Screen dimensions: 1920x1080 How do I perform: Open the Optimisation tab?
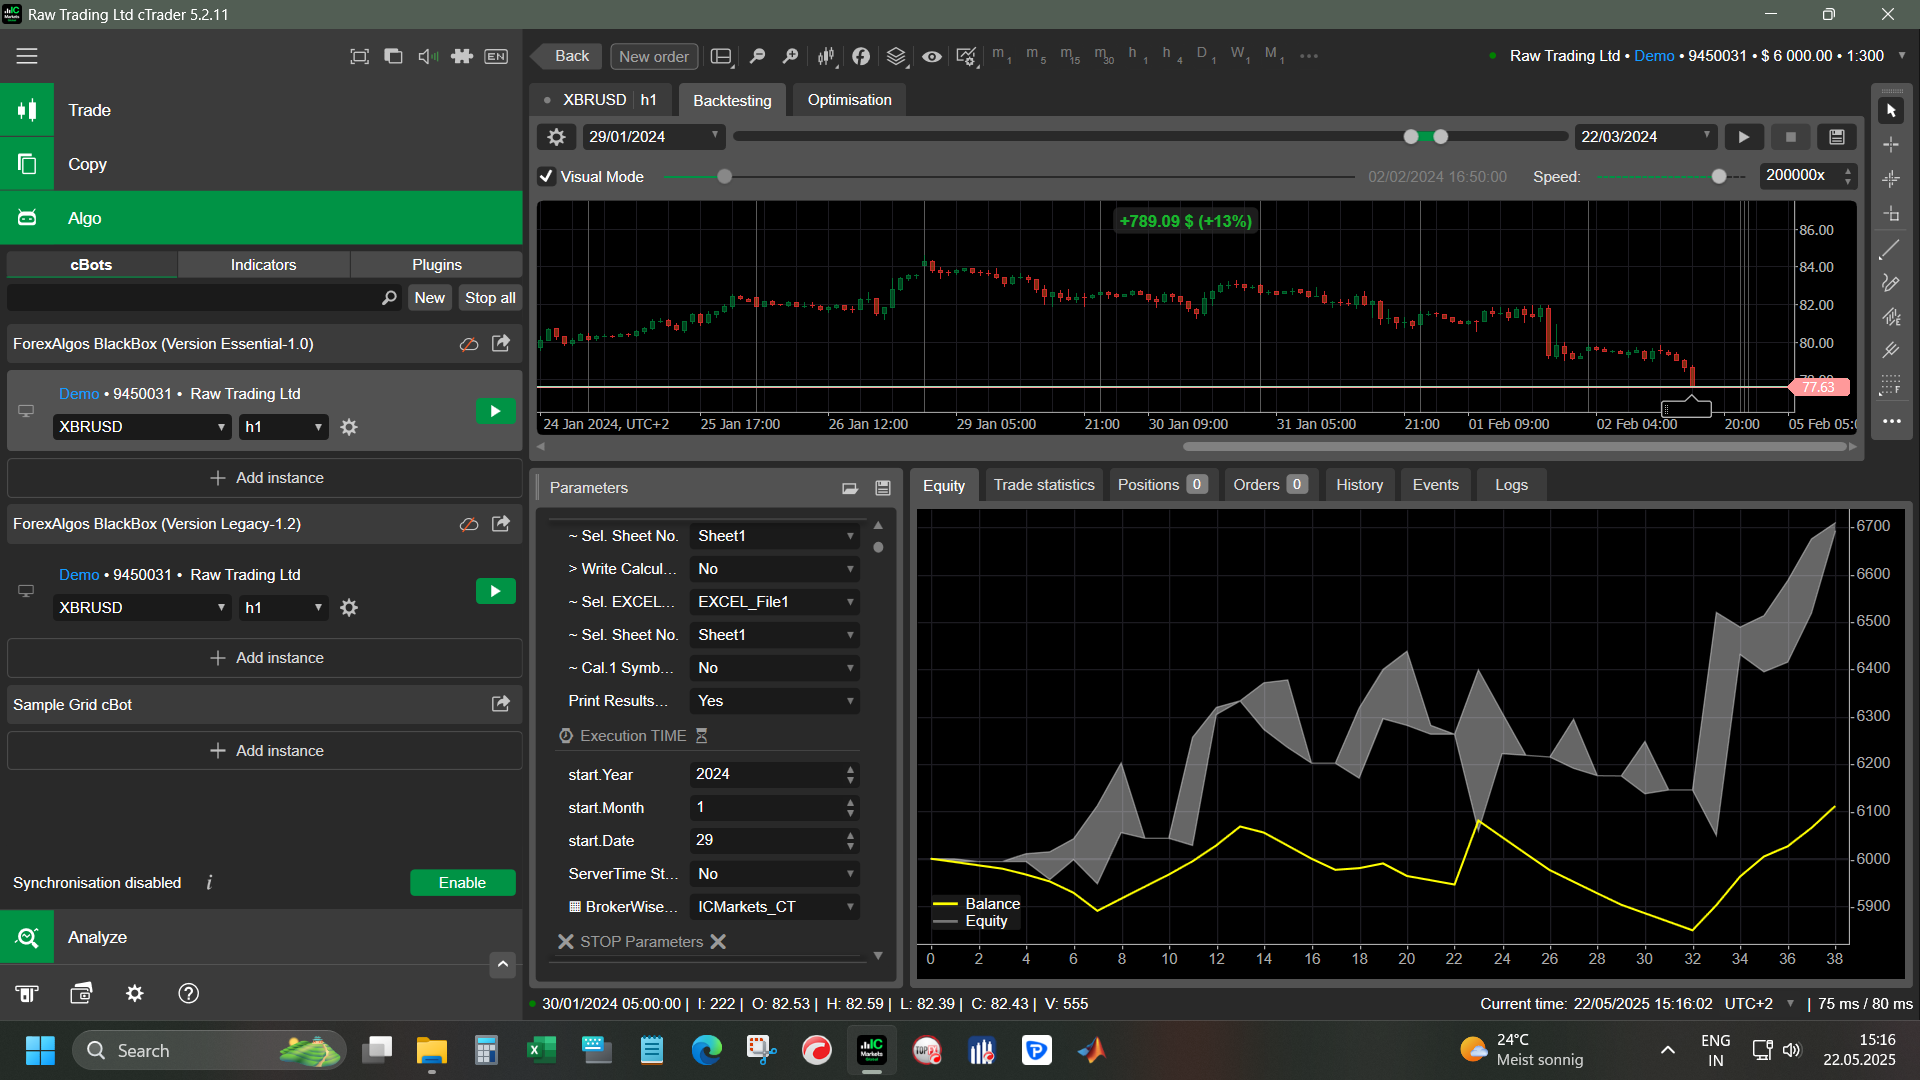click(x=849, y=100)
